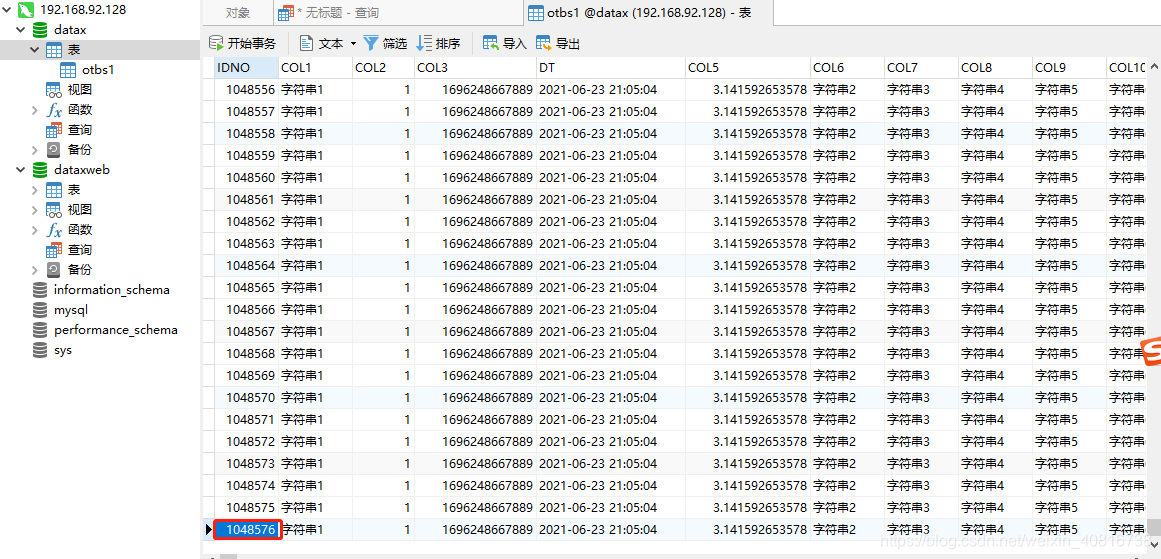Click the 备份 icon under datax

coord(54,150)
